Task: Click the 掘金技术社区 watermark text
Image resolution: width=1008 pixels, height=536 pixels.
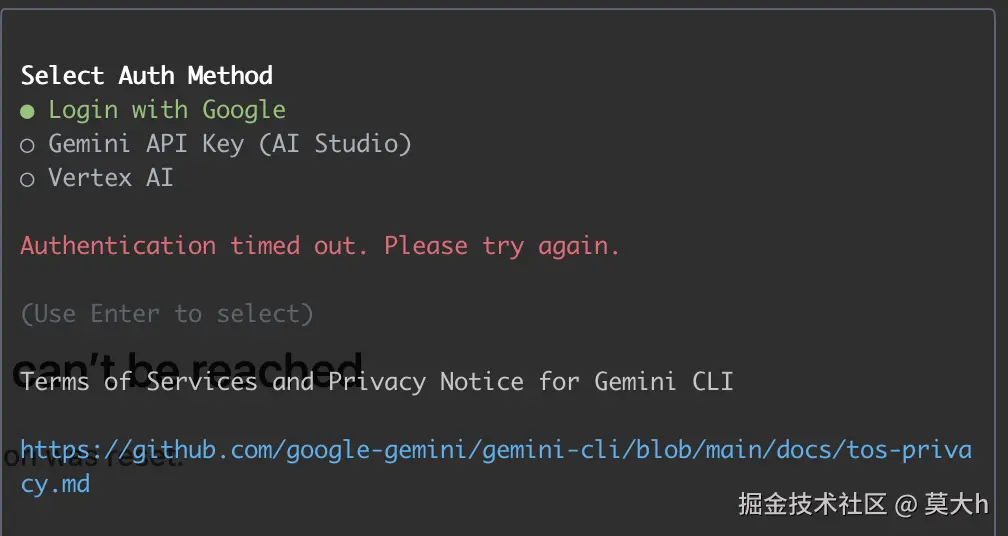Action: pyautogui.click(x=812, y=504)
